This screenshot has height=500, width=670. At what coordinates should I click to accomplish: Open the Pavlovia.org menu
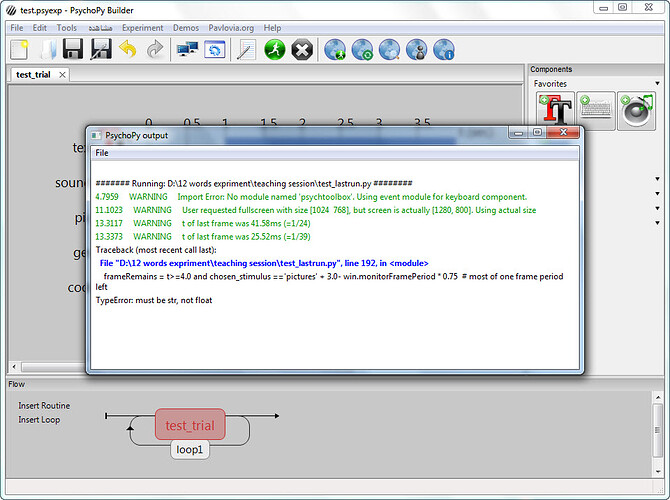231,28
